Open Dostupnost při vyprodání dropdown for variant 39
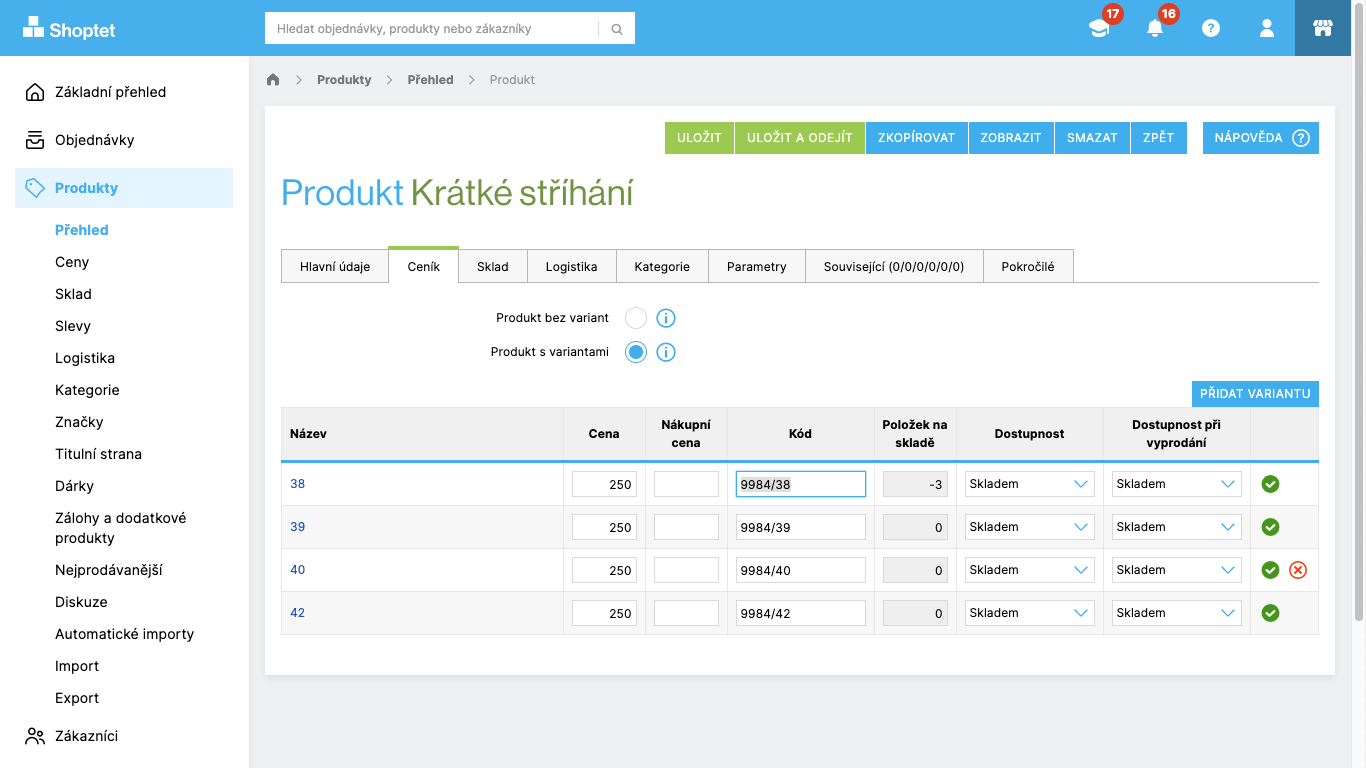Screen dimensions: 1366x768 pos(1176,527)
